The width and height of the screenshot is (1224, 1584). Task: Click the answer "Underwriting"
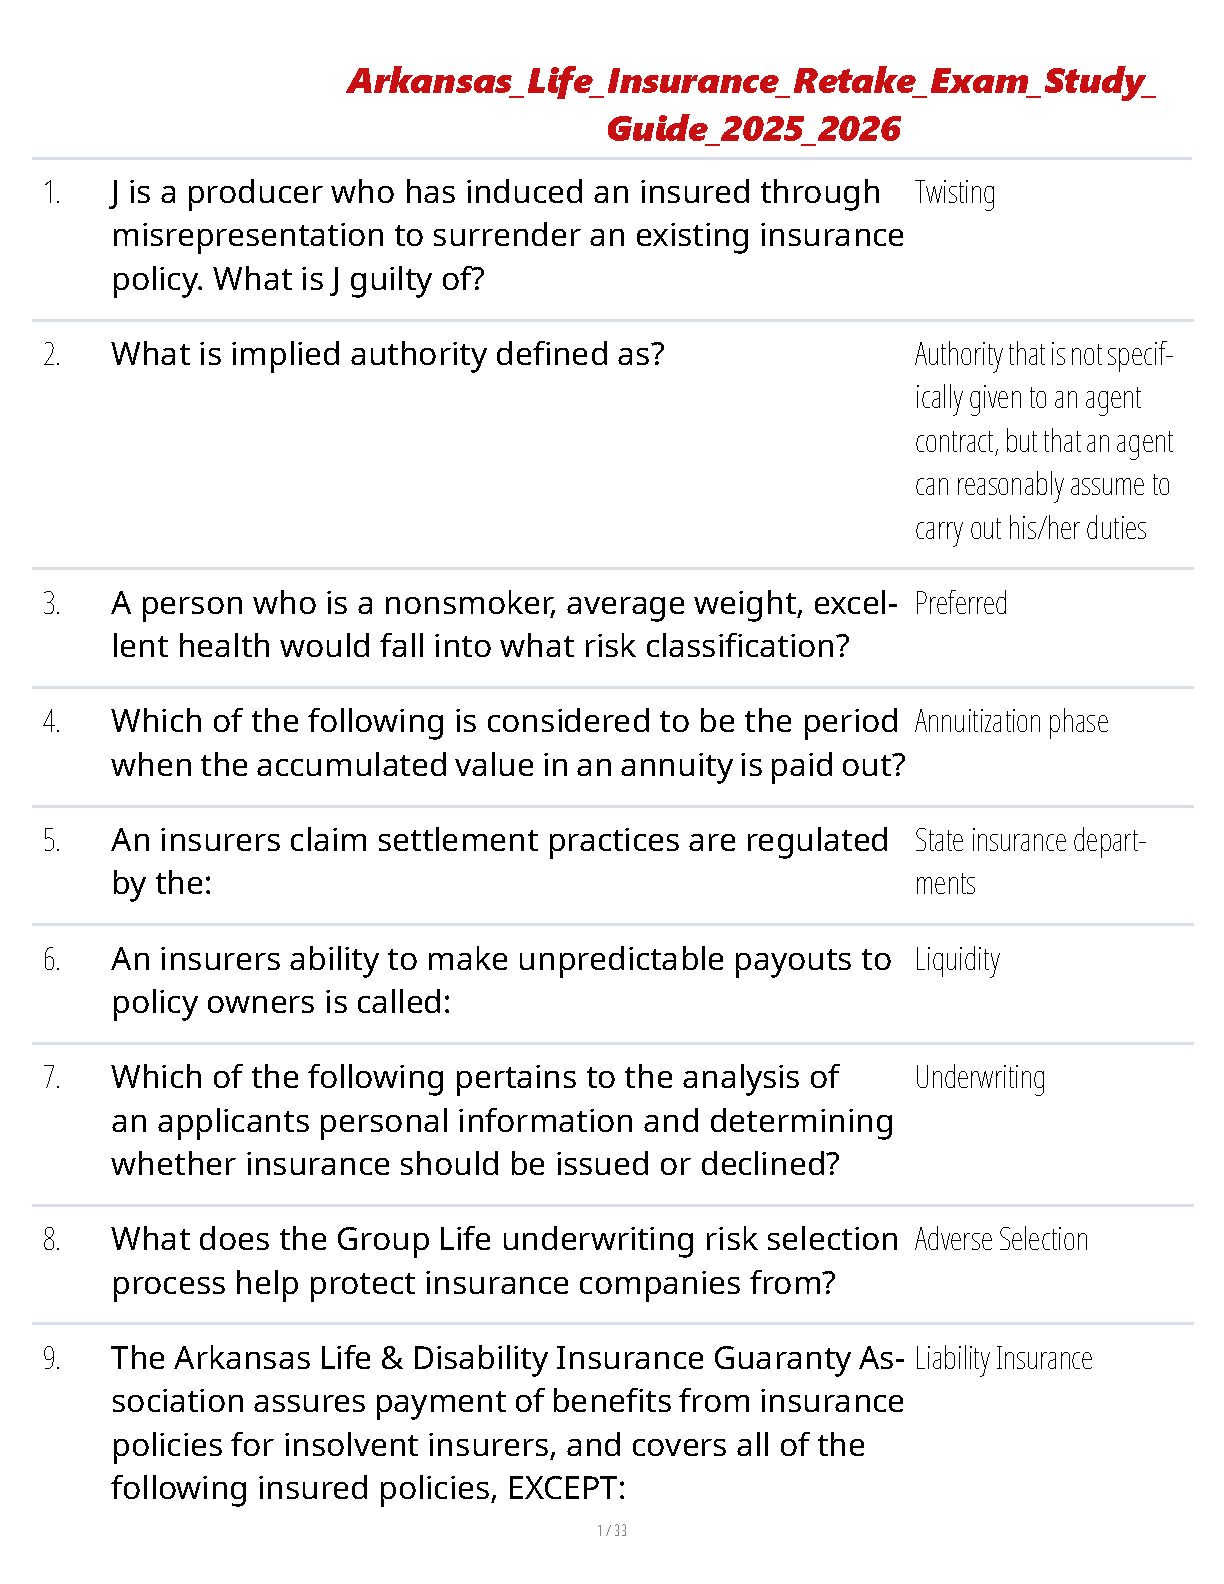coord(979,1078)
